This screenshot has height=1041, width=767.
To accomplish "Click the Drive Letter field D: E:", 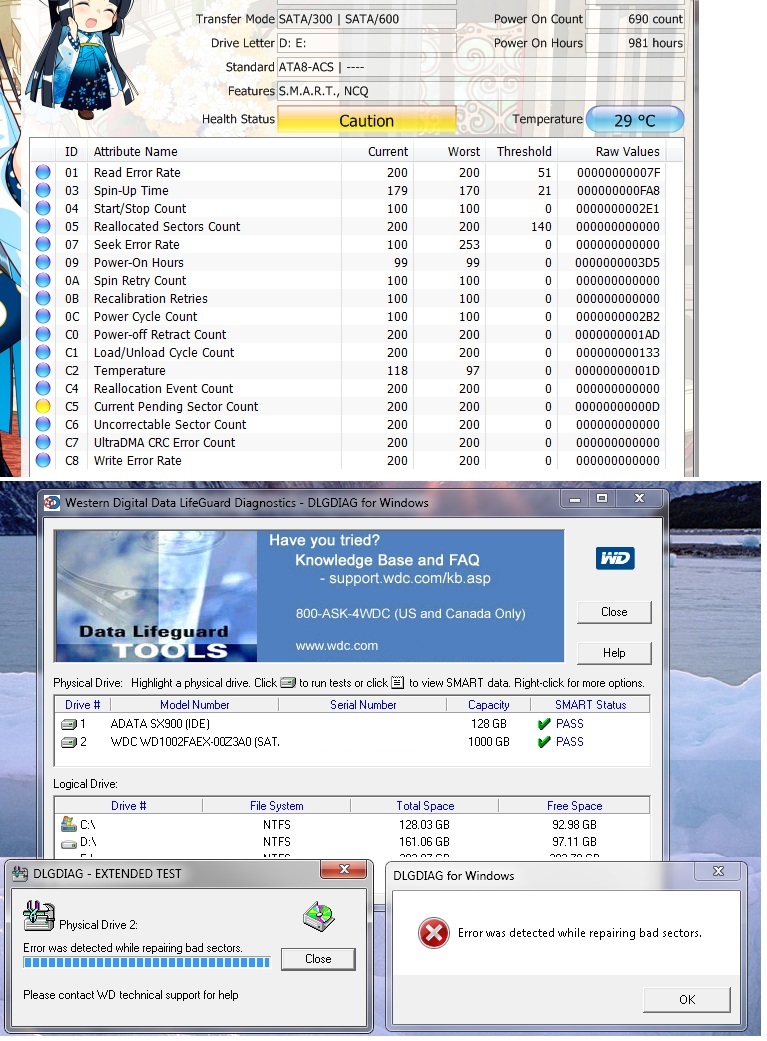I will [367, 43].
